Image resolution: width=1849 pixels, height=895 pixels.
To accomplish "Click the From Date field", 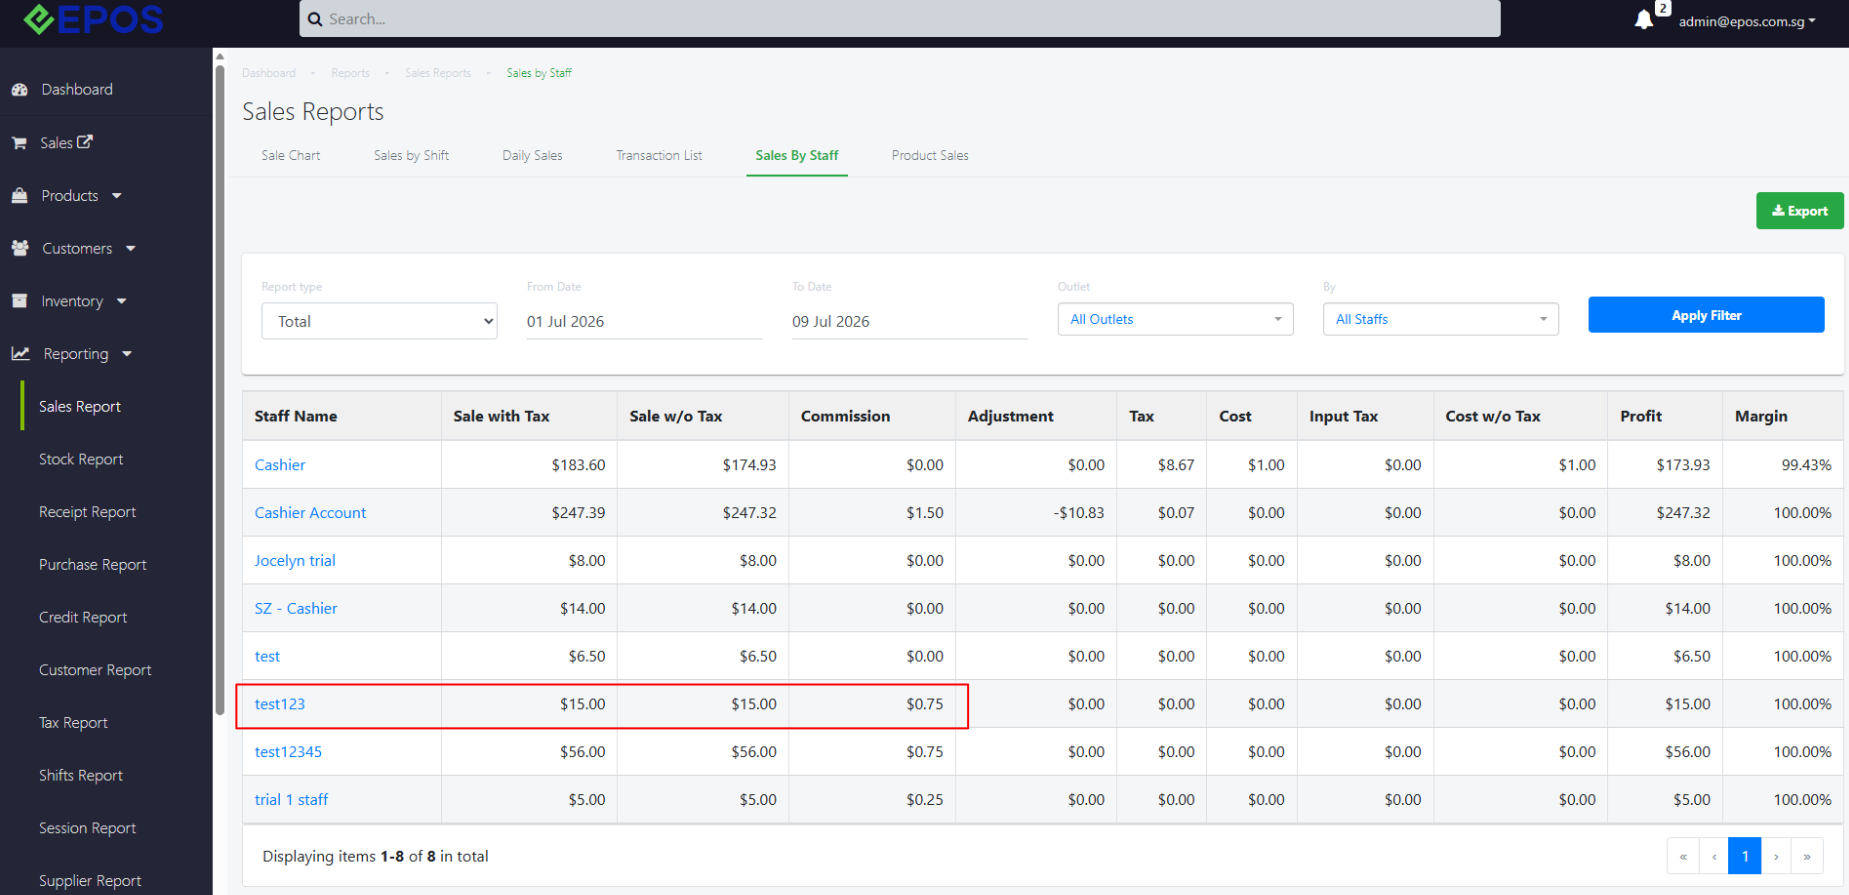I will tap(644, 321).
